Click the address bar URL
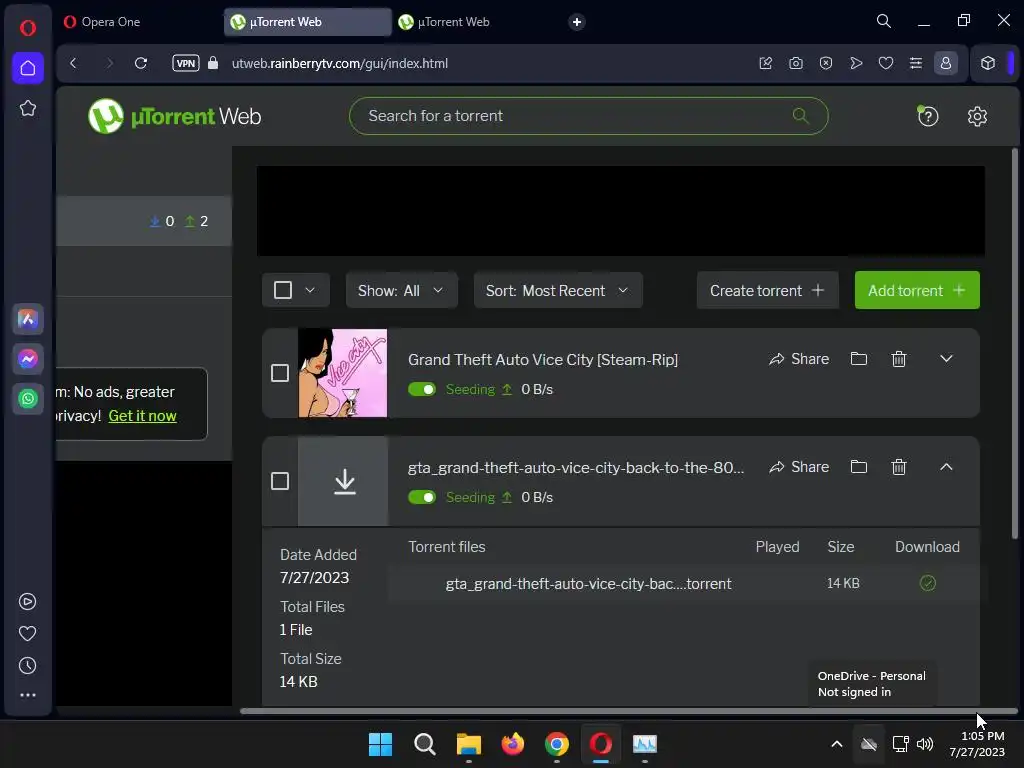The height and width of the screenshot is (768, 1024). point(340,63)
